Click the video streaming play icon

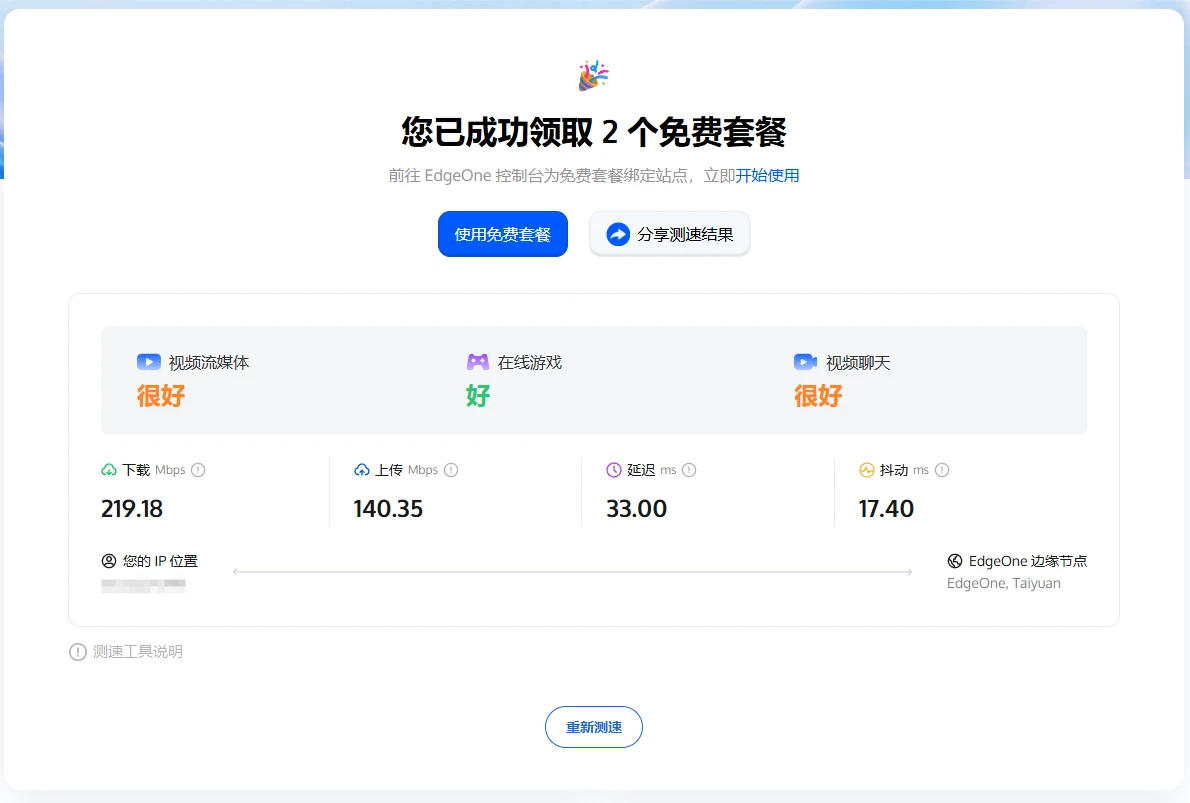click(148, 362)
